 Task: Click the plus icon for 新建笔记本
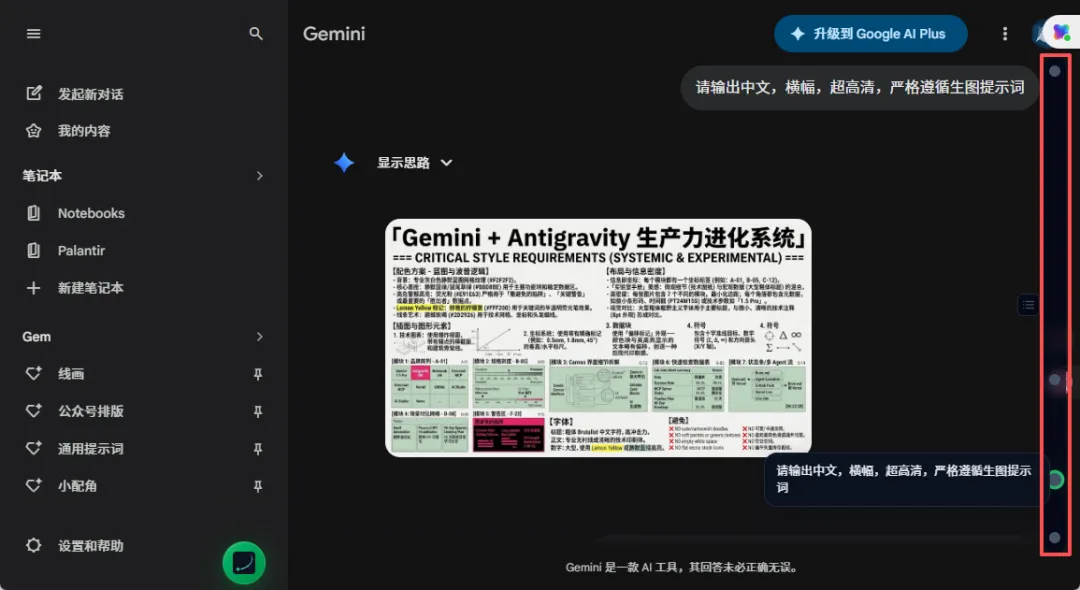[33, 288]
